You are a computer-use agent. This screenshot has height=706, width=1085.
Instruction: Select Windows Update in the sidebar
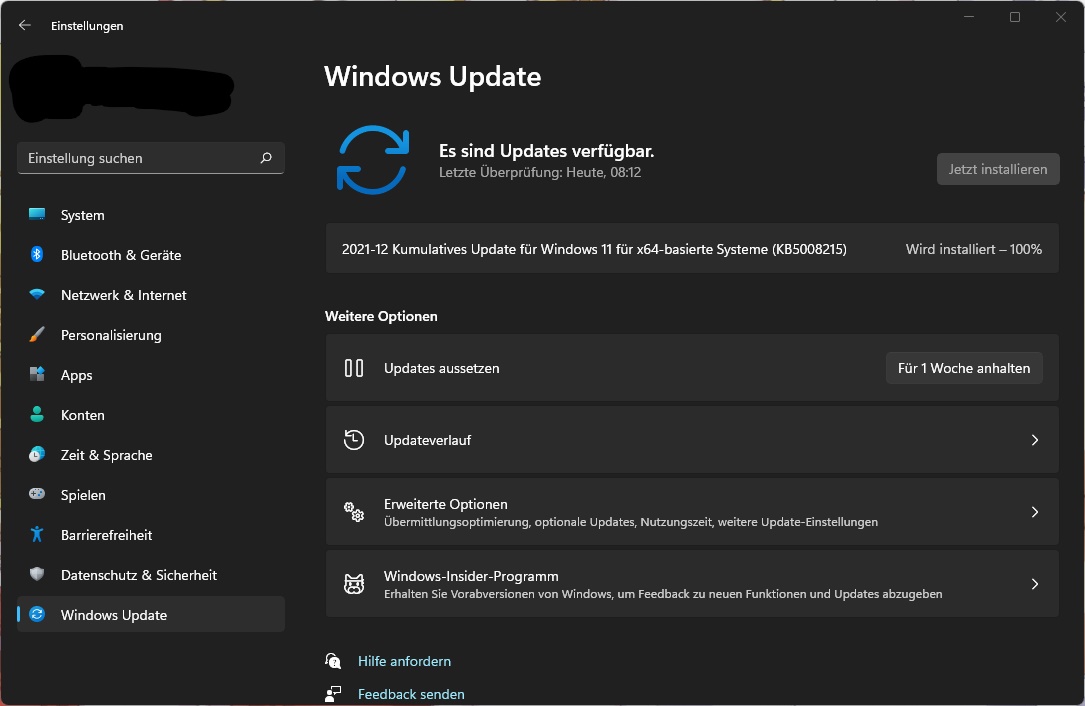151,615
